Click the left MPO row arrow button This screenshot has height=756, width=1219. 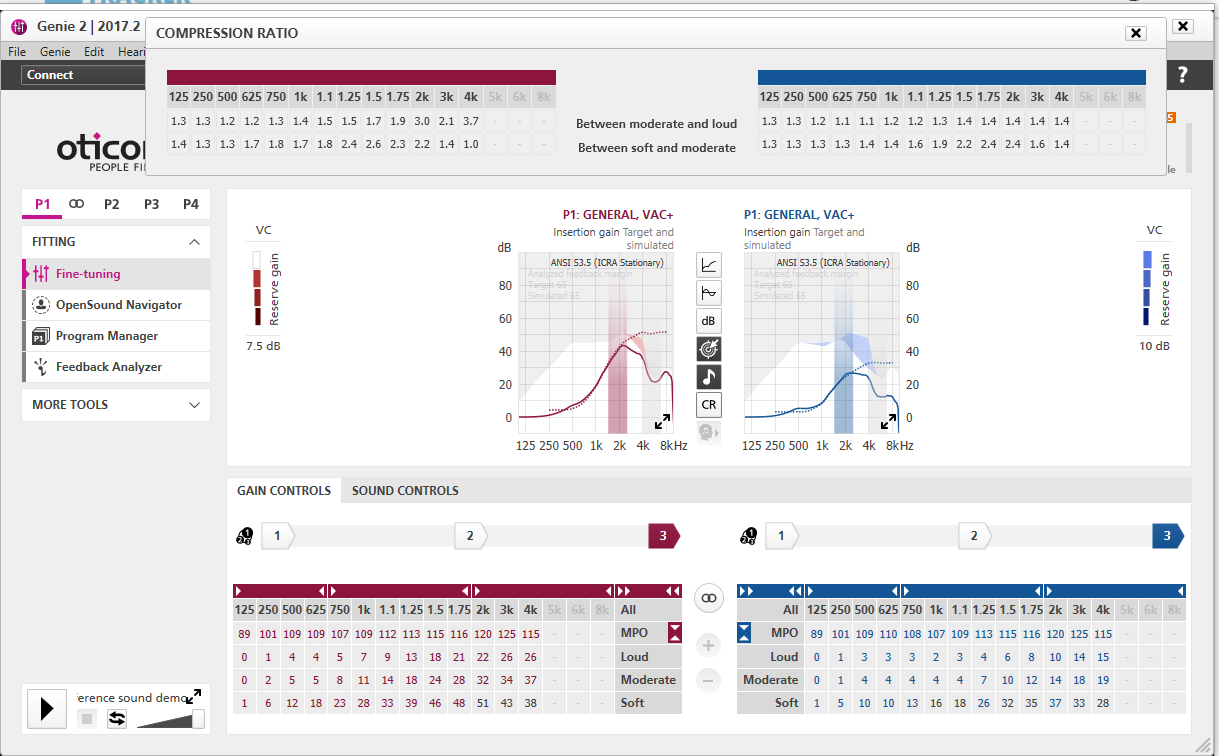coord(676,633)
